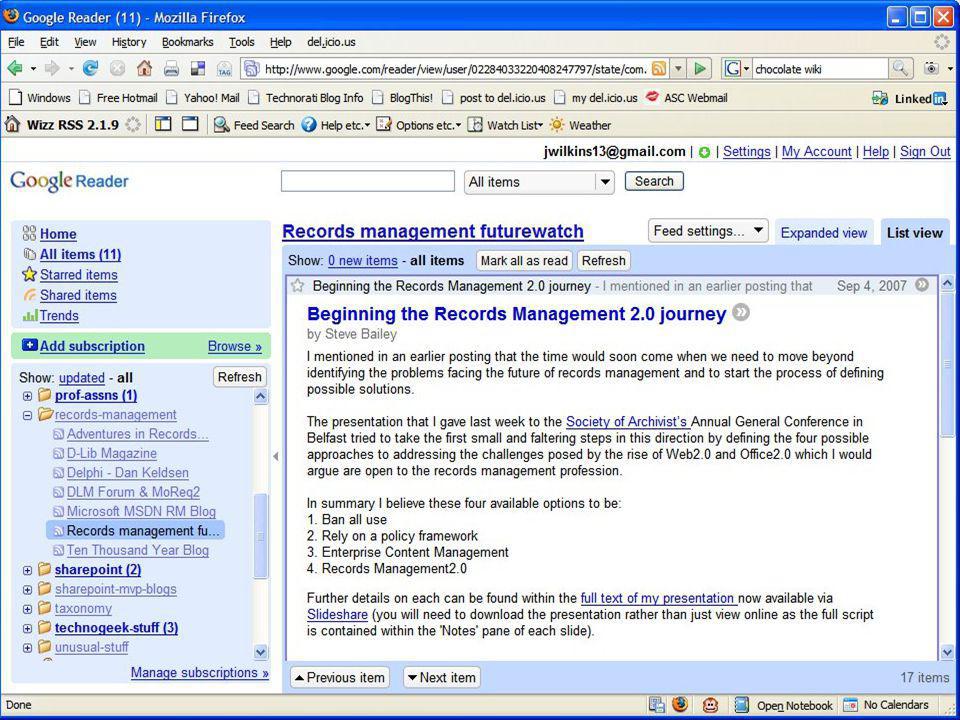Click the subscription list scrollbar down arrow
The height and width of the screenshot is (720, 960).
[x=260, y=652]
